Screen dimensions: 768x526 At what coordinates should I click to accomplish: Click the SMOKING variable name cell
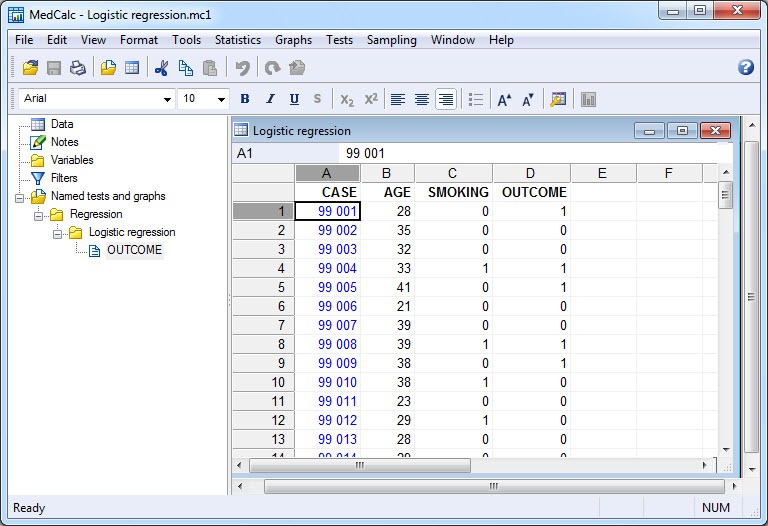point(453,192)
